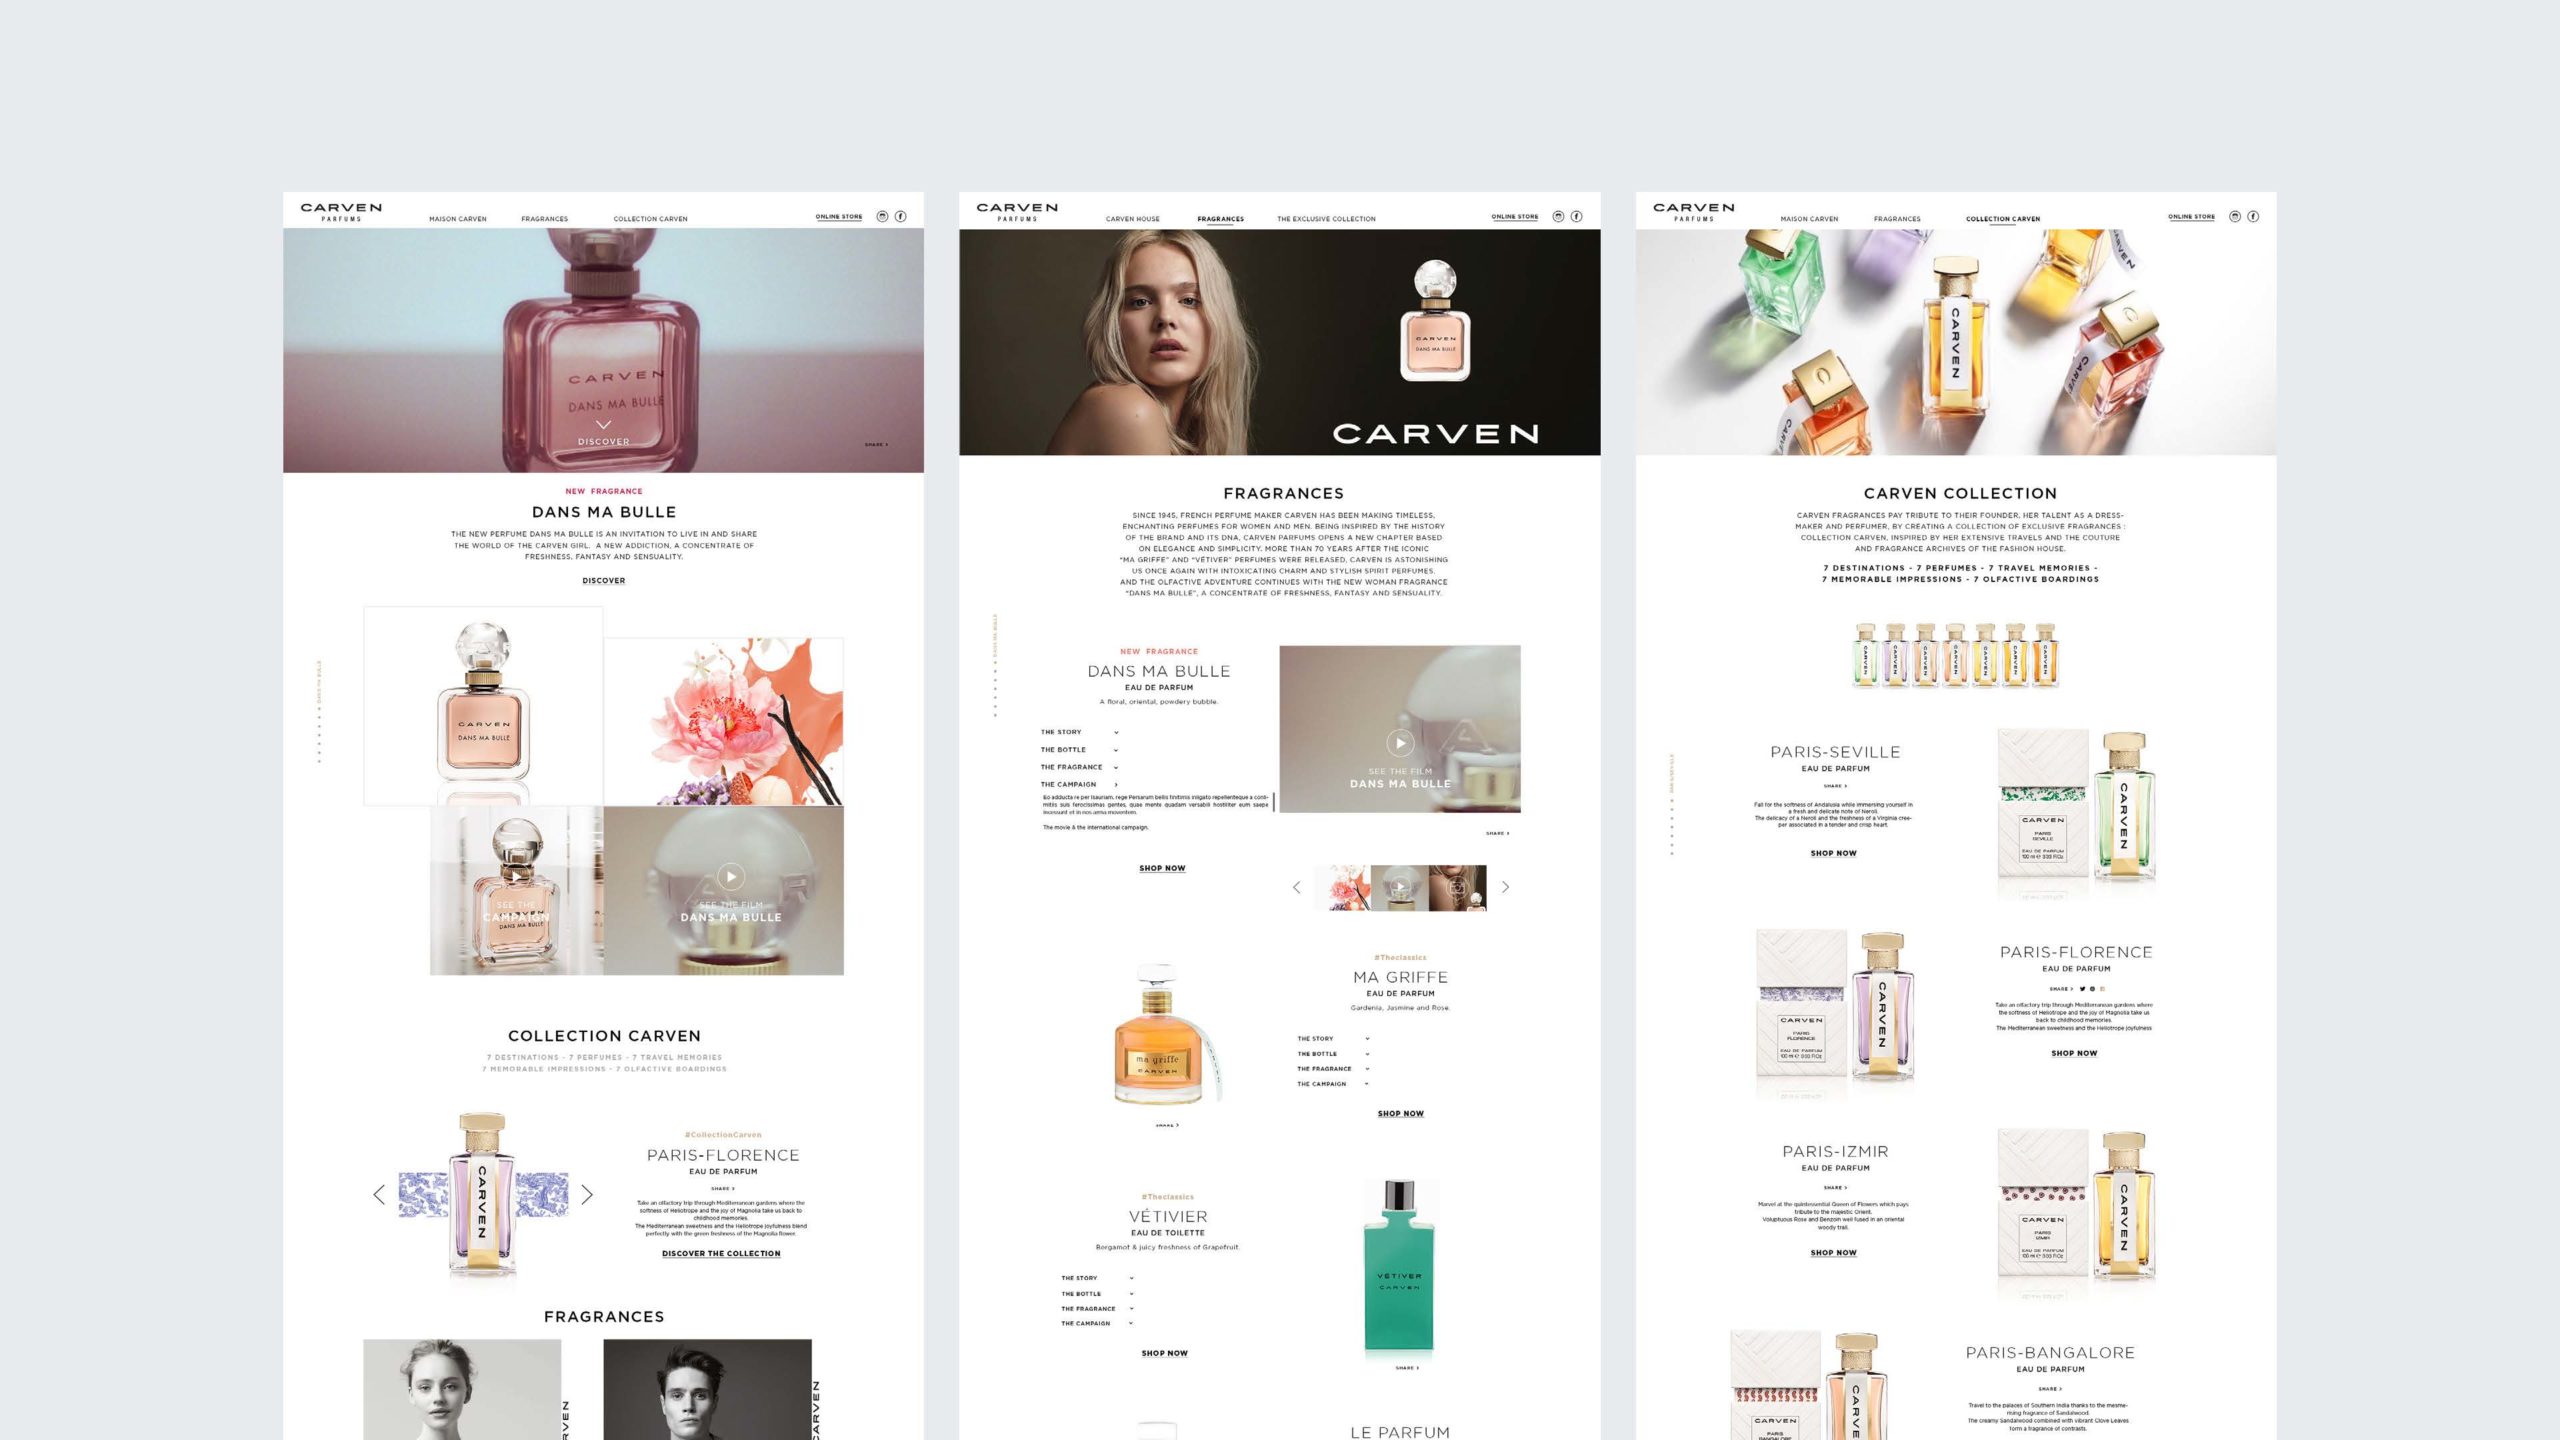
Task: Click Shop Now under Dans Ma Bulle
Action: point(1162,868)
